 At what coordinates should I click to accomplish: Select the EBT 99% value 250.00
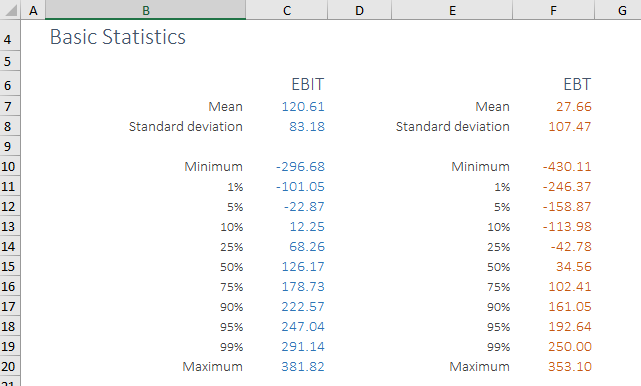tap(570, 347)
